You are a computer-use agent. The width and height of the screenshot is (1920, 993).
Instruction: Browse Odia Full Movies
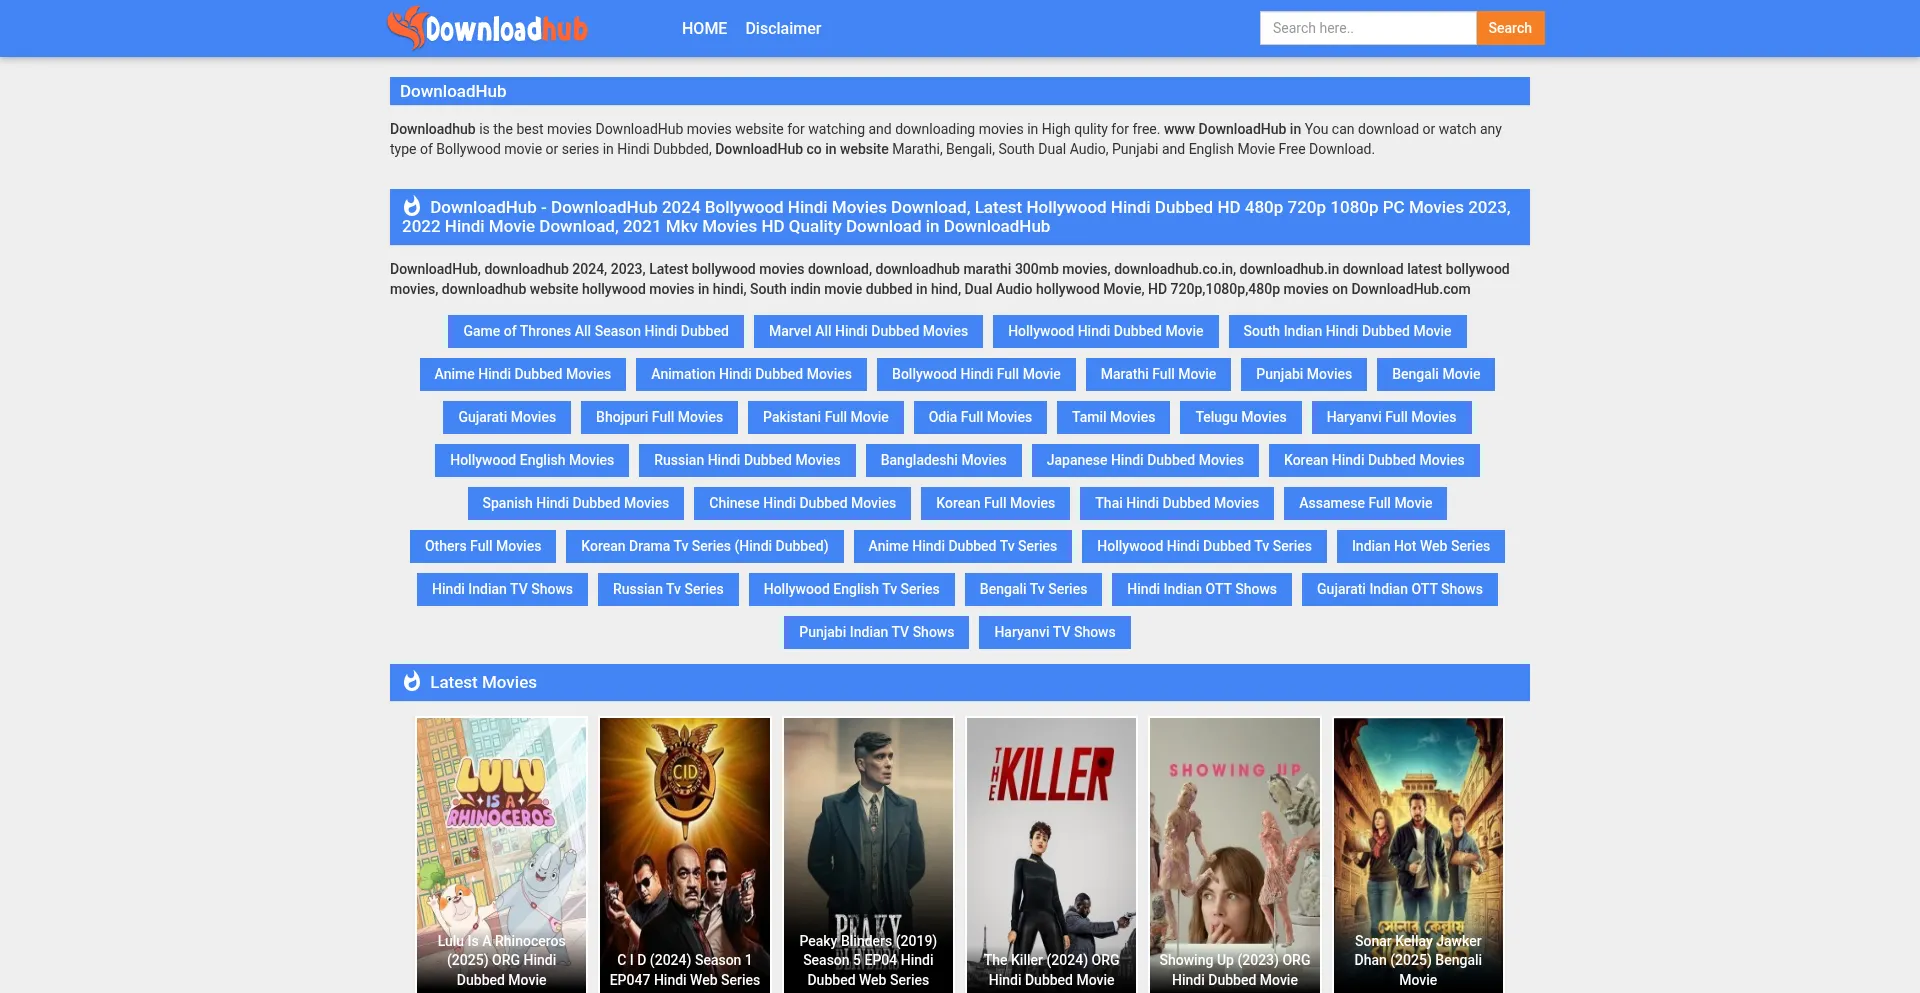pyautogui.click(x=980, y=417)
